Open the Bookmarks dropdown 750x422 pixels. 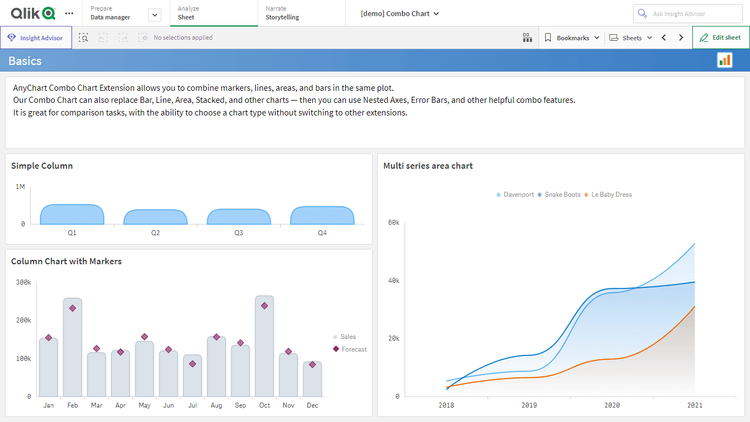tap(572, 37)
